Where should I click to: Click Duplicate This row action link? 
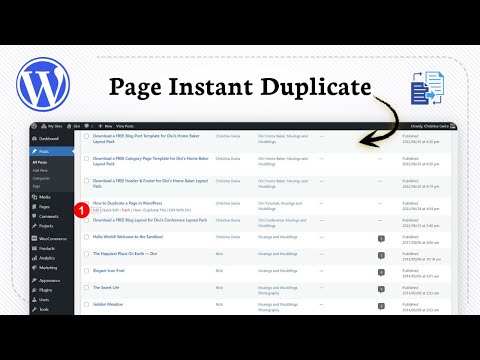154,210
